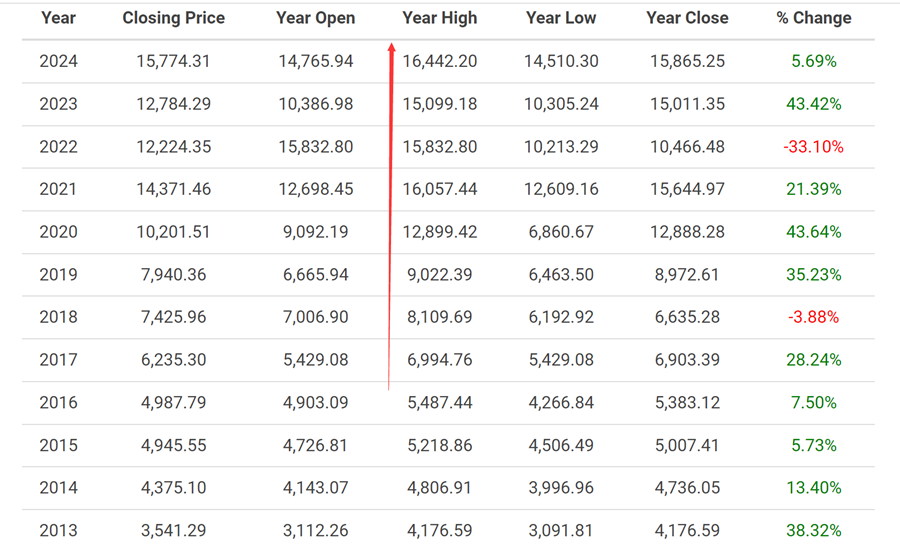Click the year open value 10,386.98

(x=315, y=104)
